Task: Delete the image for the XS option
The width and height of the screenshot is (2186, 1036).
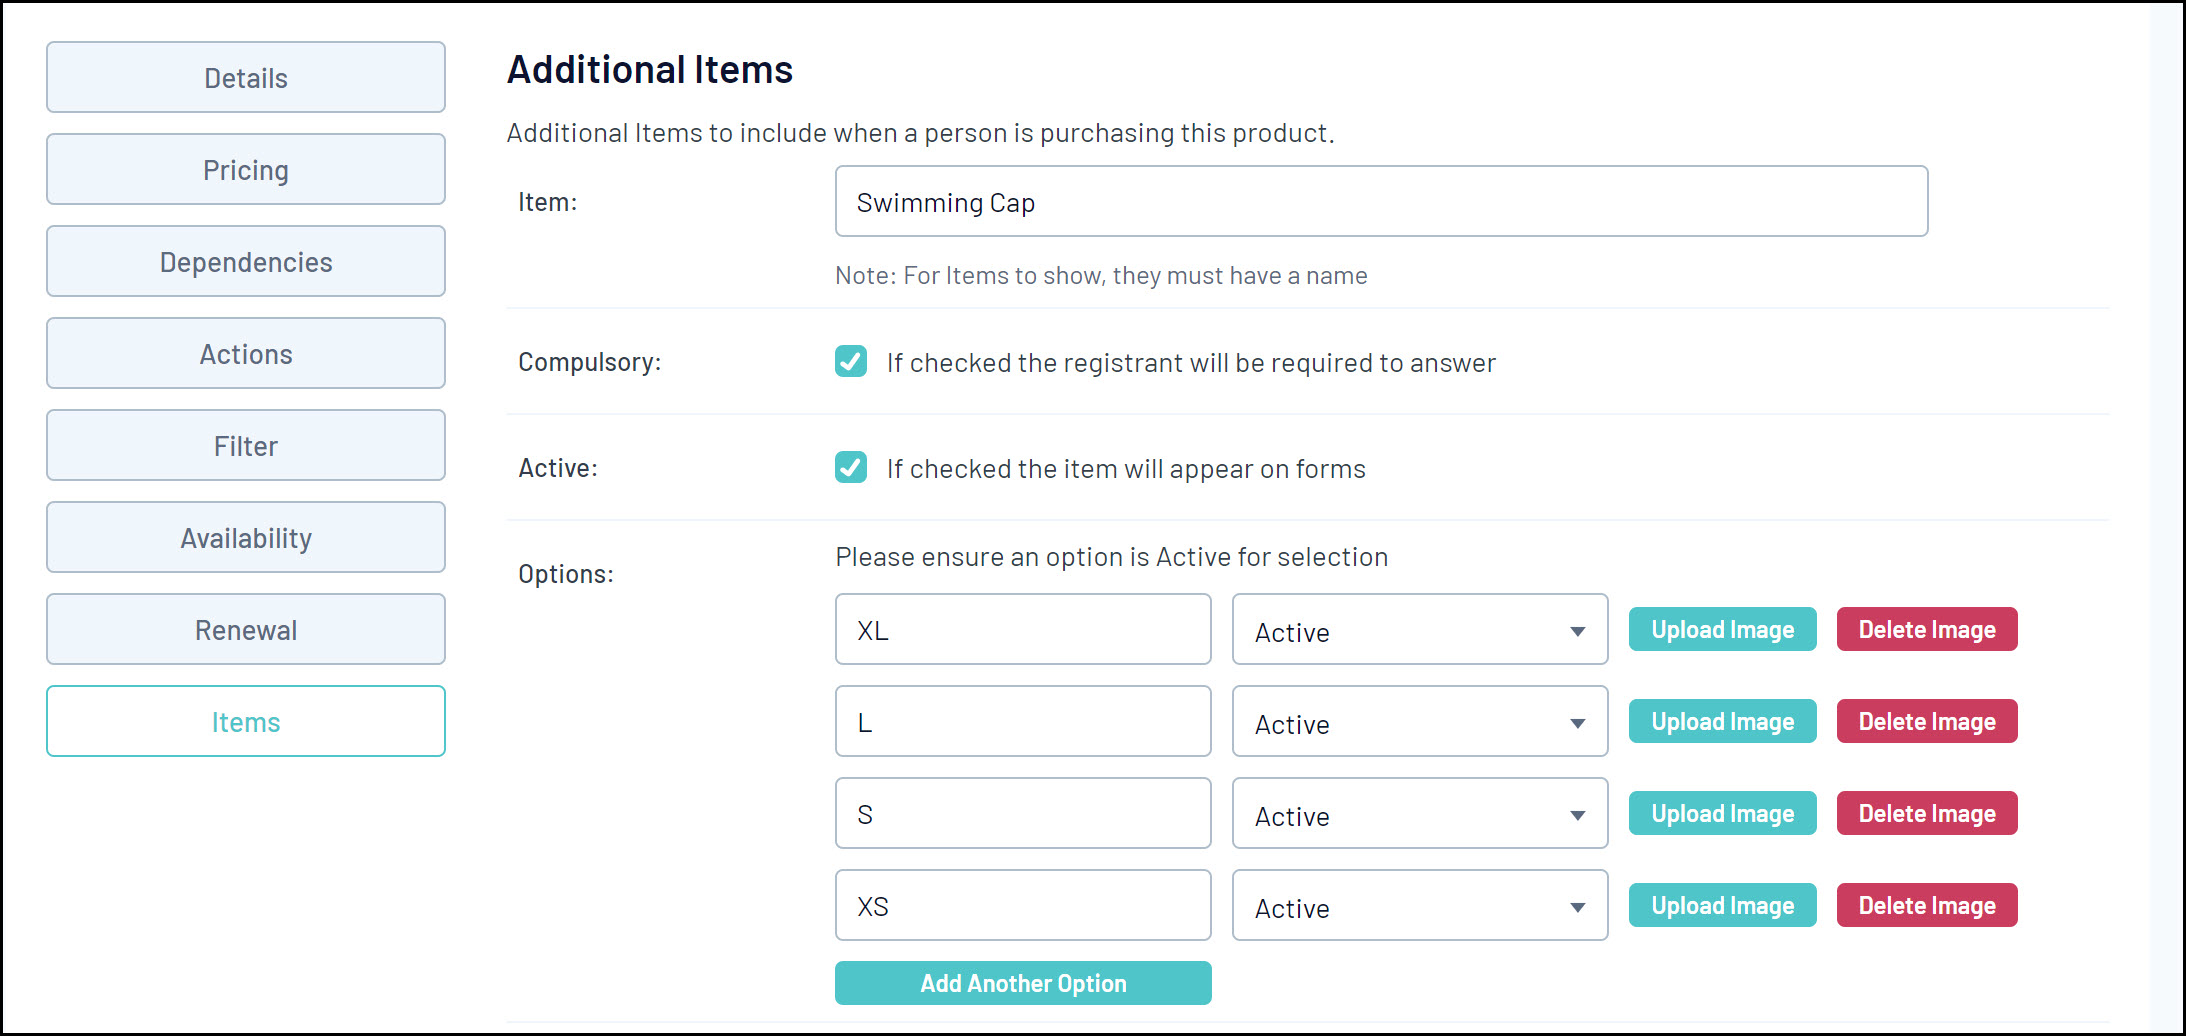Action: (x=1926, y=906)
